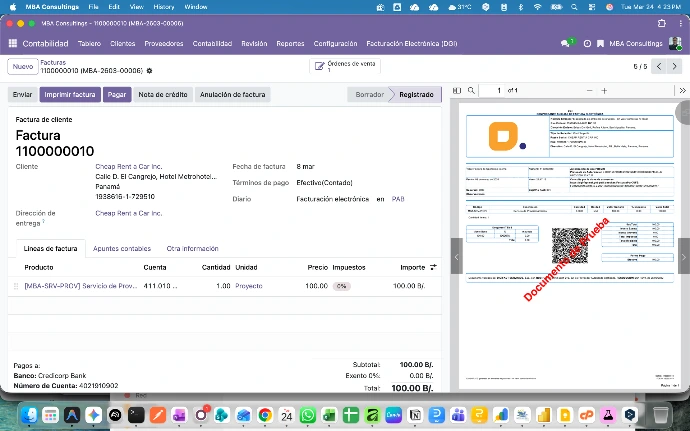The width and height of the screenshot is (690, 431).
Task: Click the gear actions icon beside invoice number
Action: click(x=150, y=71)
